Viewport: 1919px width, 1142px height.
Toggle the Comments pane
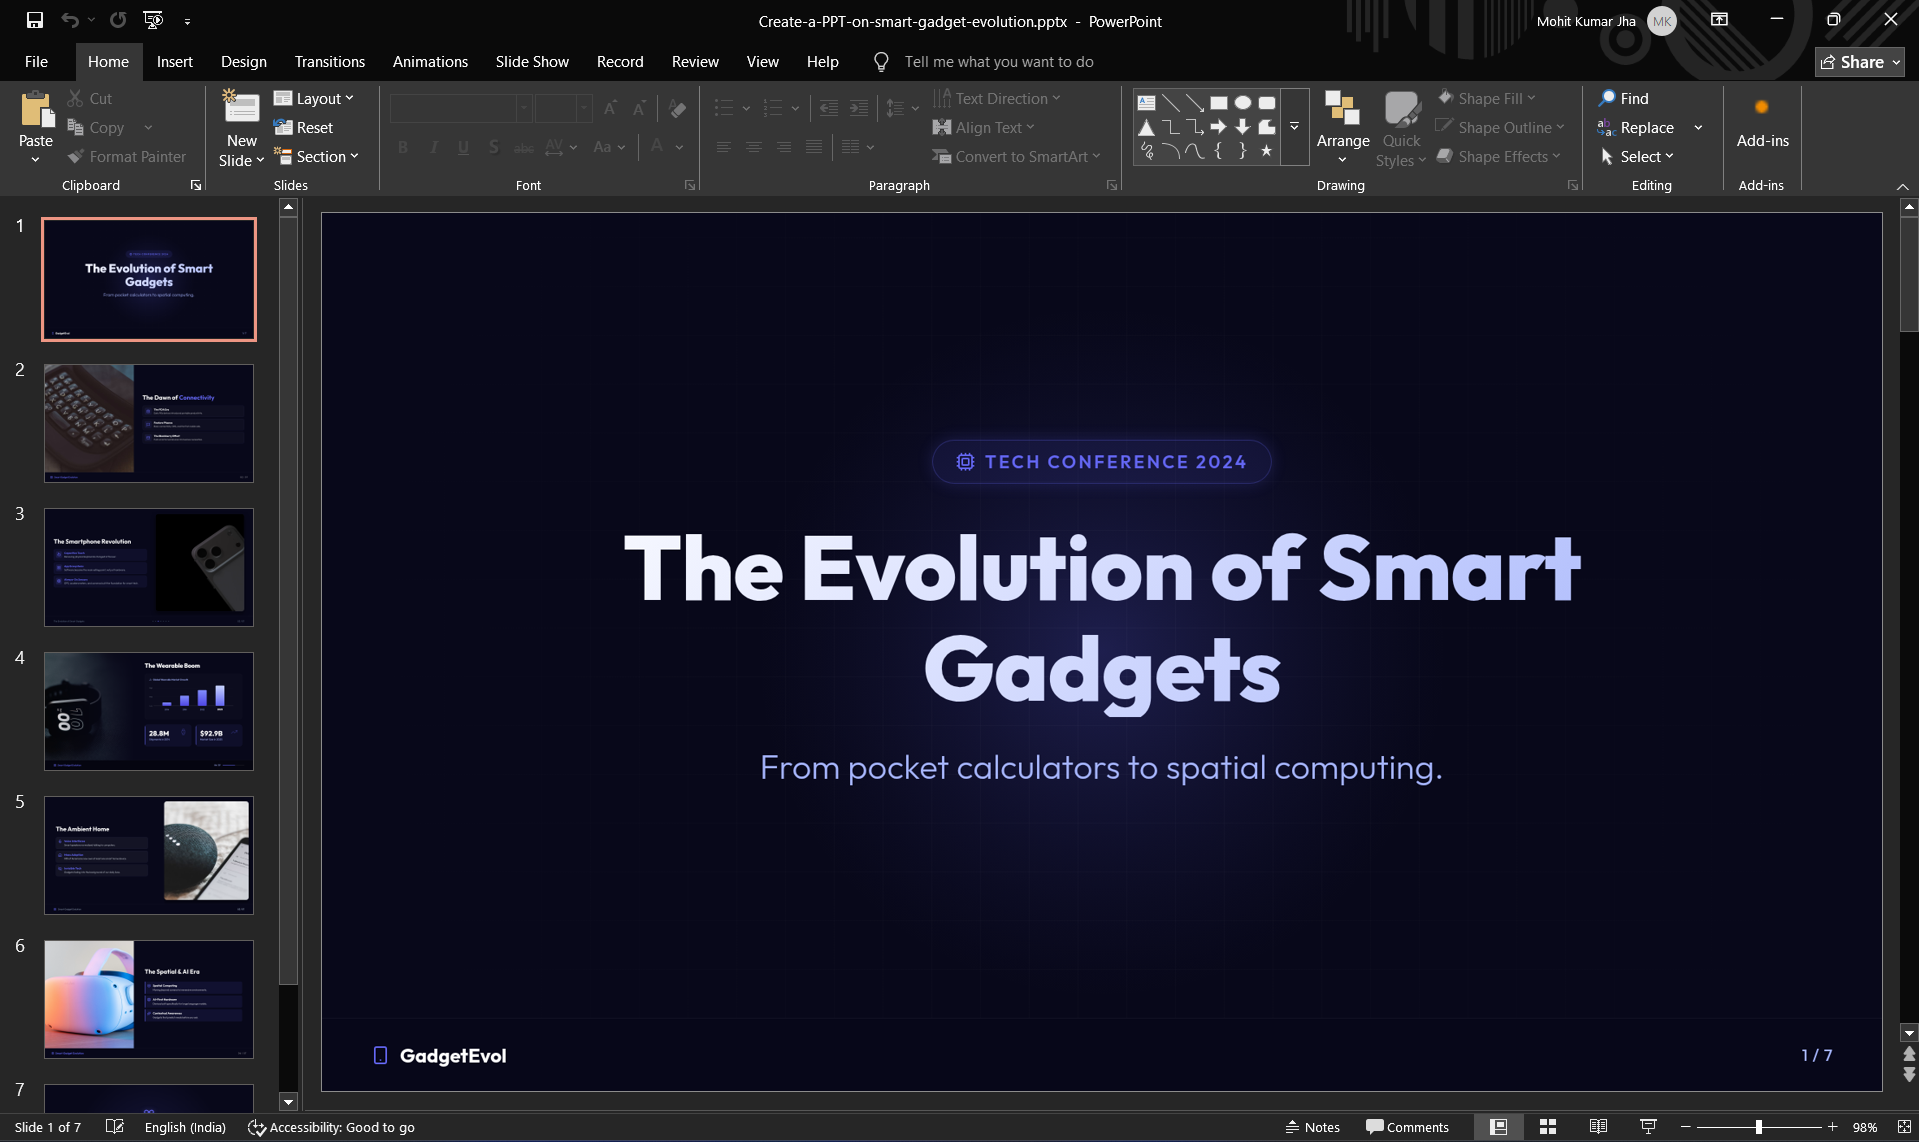tap(1407, 1127)
